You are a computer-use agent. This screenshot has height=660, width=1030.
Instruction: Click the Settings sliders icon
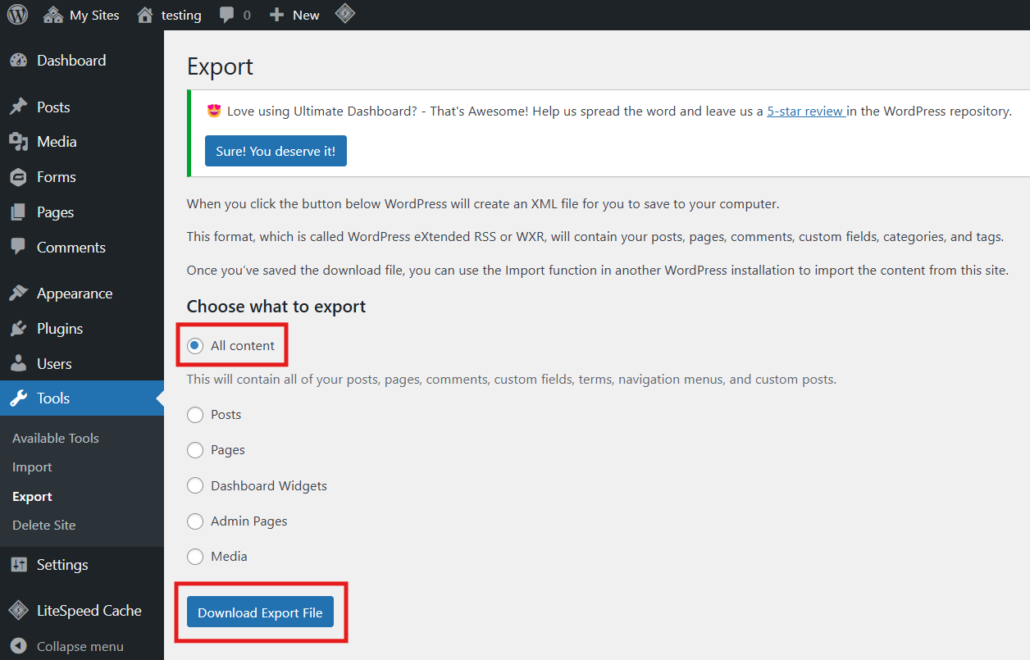pyautogui.click(x=19, y=564)
